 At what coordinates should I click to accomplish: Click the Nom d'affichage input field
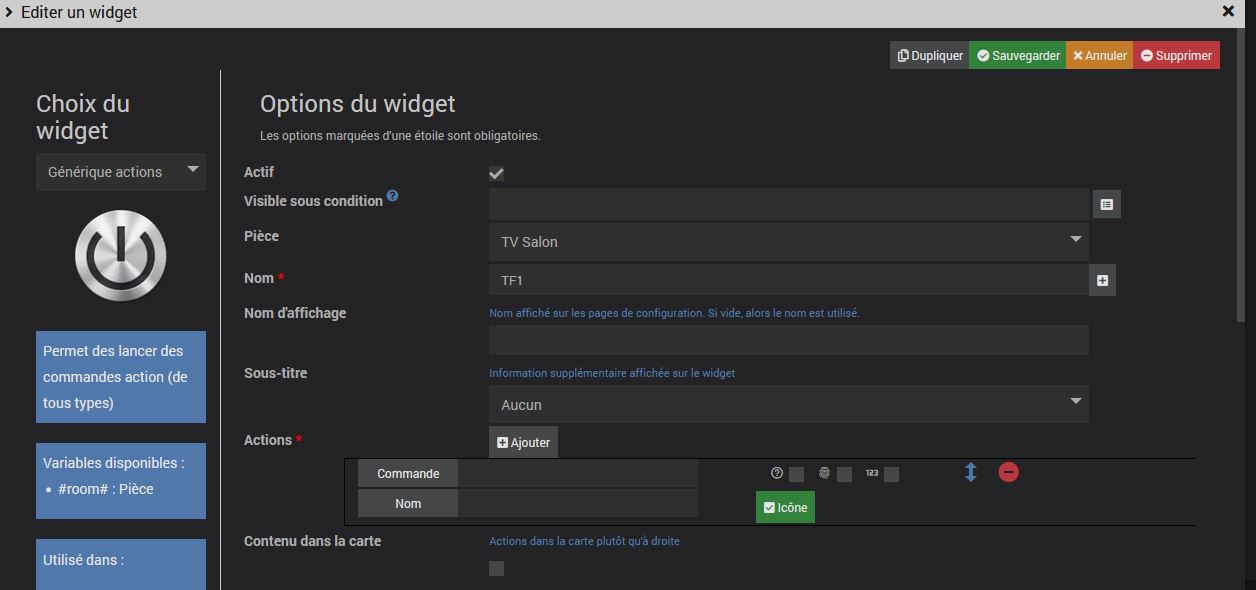coord(788,341)
